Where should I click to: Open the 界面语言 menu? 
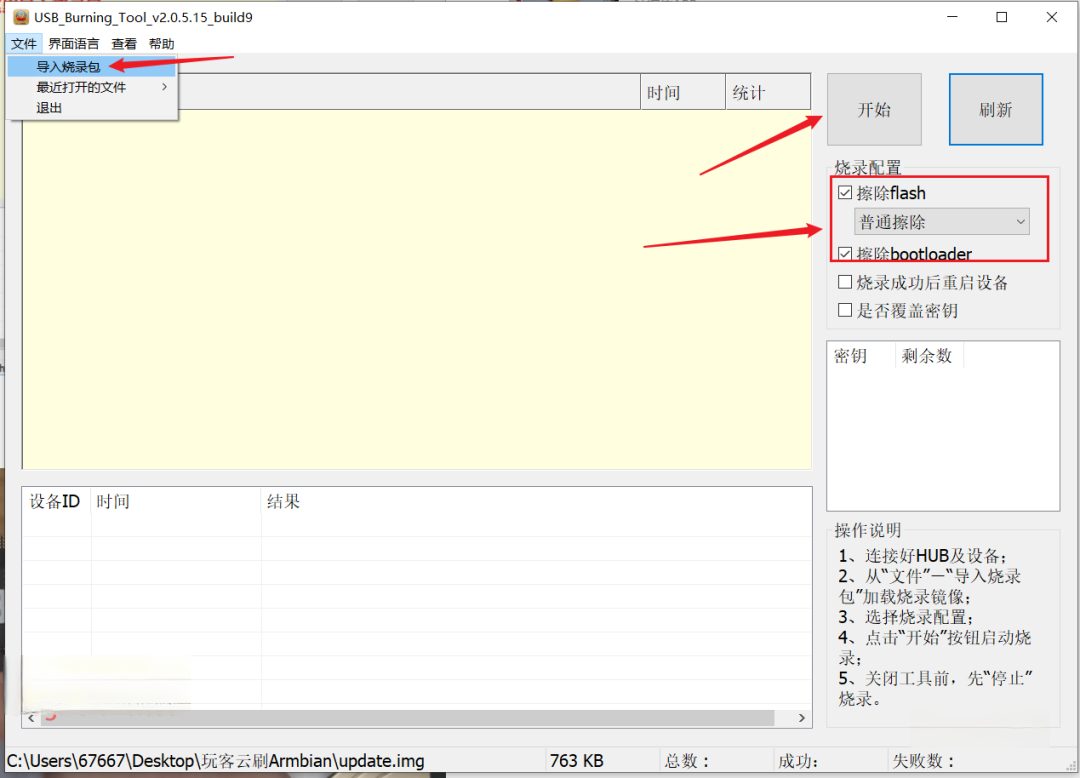click(74, 44)
